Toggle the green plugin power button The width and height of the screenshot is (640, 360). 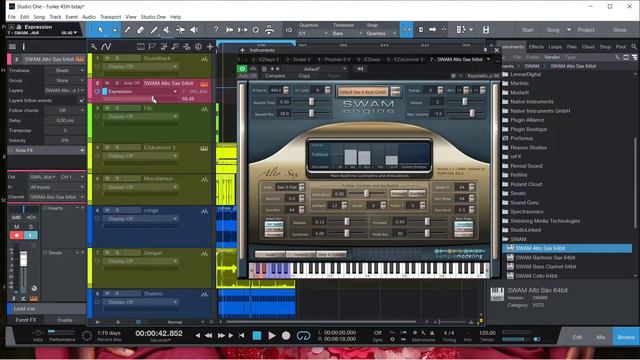pos(242,69)
